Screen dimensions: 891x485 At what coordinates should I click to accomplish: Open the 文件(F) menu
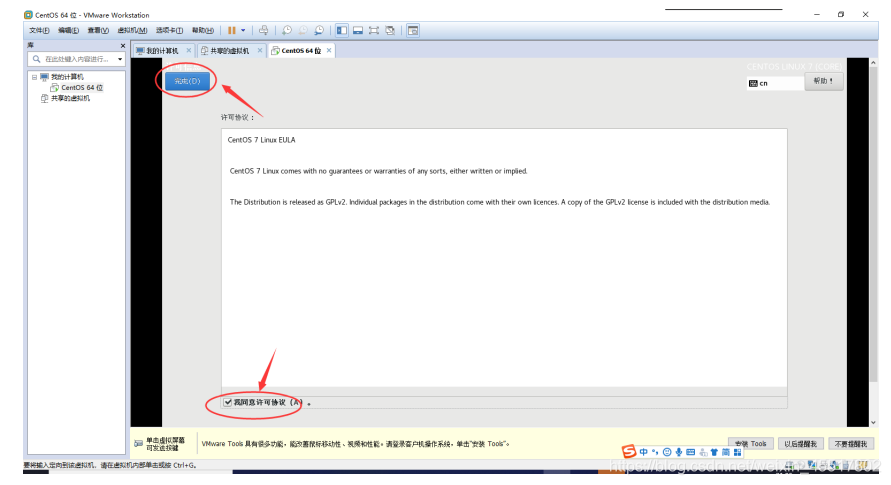[39, 31]
